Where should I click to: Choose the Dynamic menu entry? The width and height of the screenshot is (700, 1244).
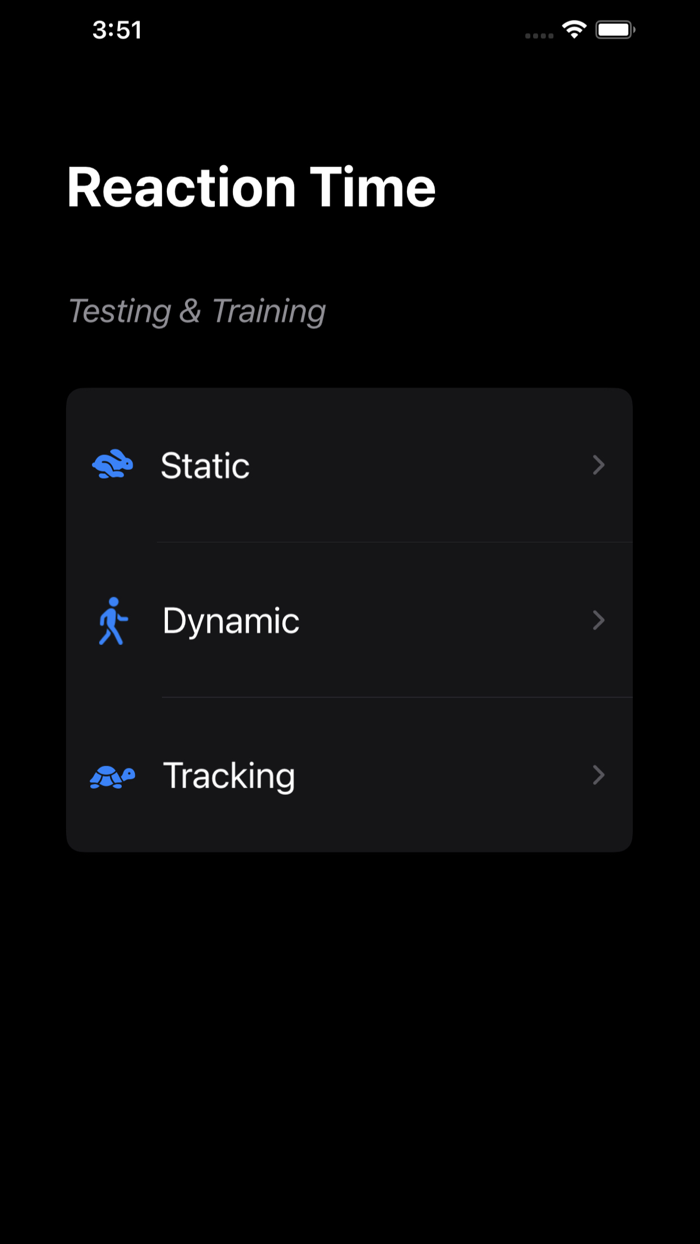pyautogui.click(x=349, y=620)
